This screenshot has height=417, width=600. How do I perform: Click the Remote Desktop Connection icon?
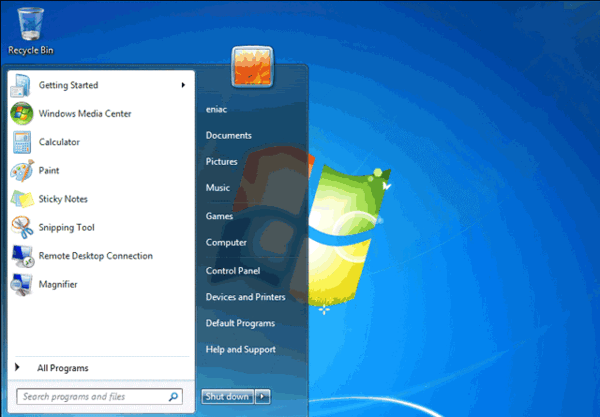(23, 256)
